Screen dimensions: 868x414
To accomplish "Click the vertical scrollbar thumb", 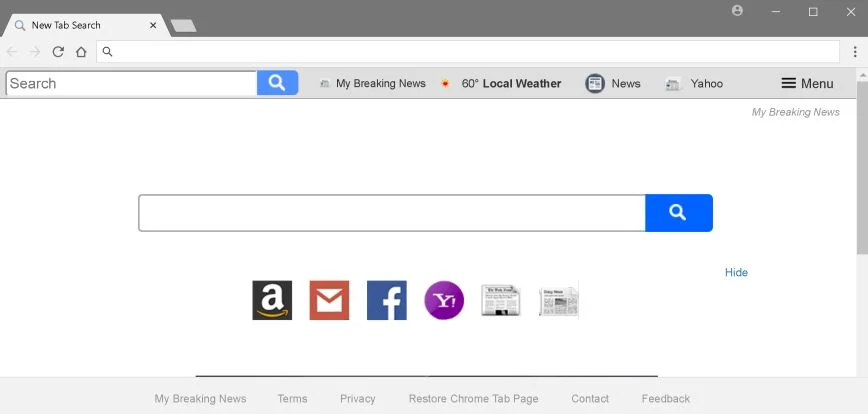I will pyautogui.click(x=862, y=166).
